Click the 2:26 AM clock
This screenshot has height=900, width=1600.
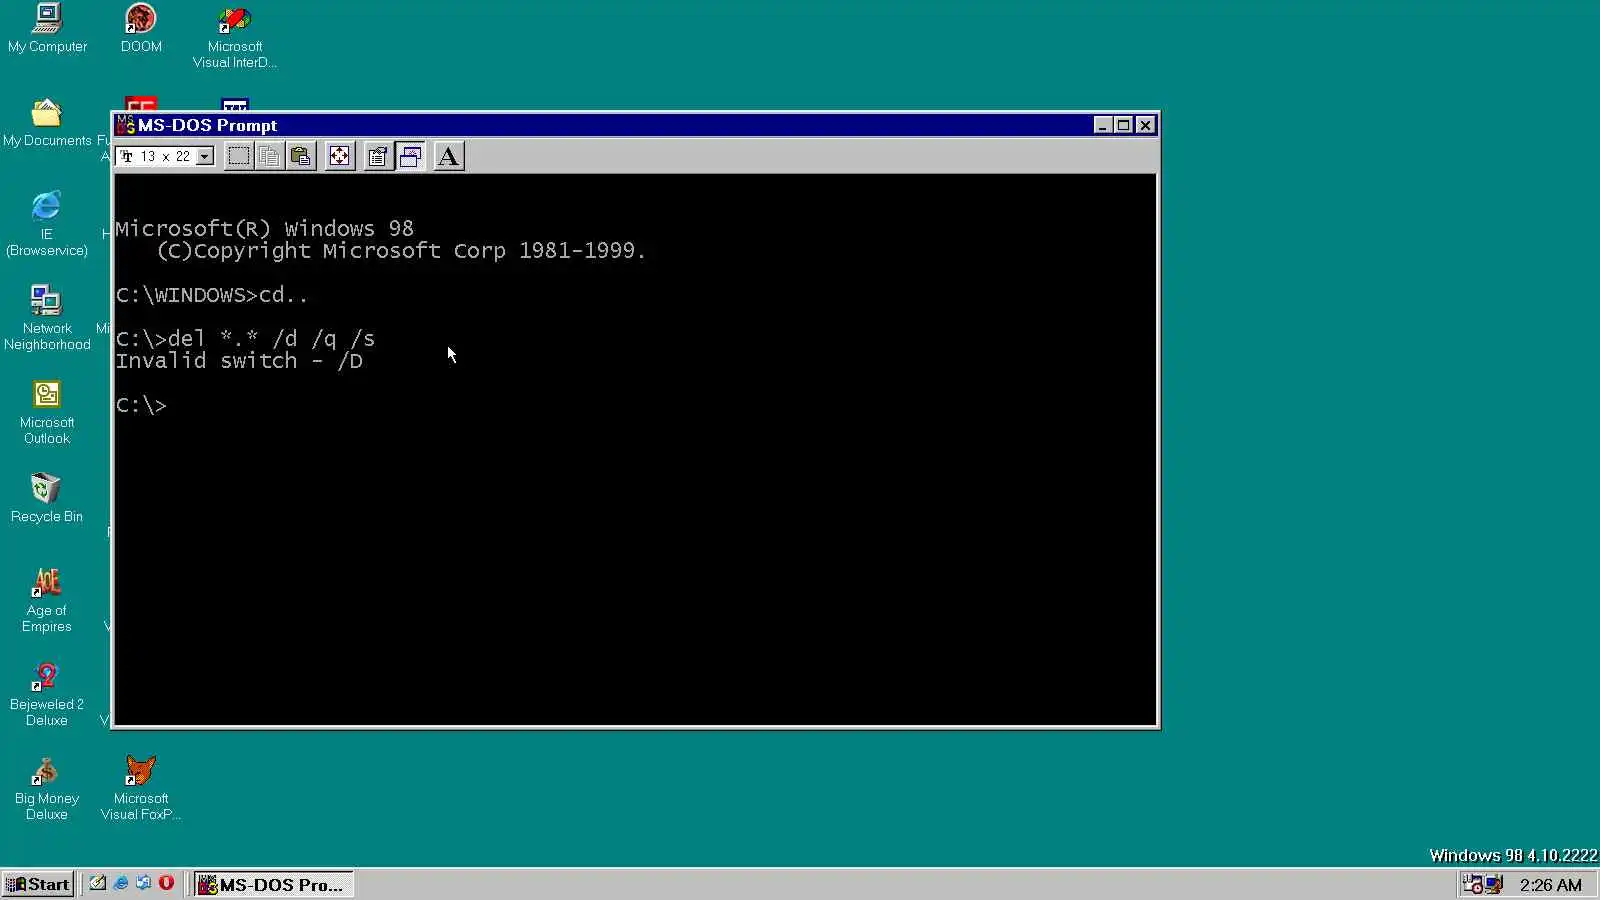(1550, 885)
